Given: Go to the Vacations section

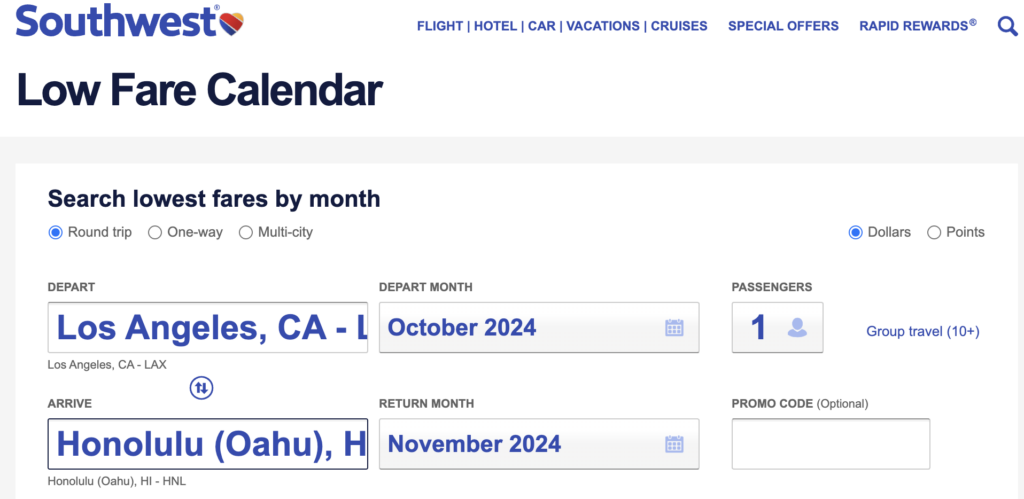Looking at the screenshot, I should tap(603, 26).
